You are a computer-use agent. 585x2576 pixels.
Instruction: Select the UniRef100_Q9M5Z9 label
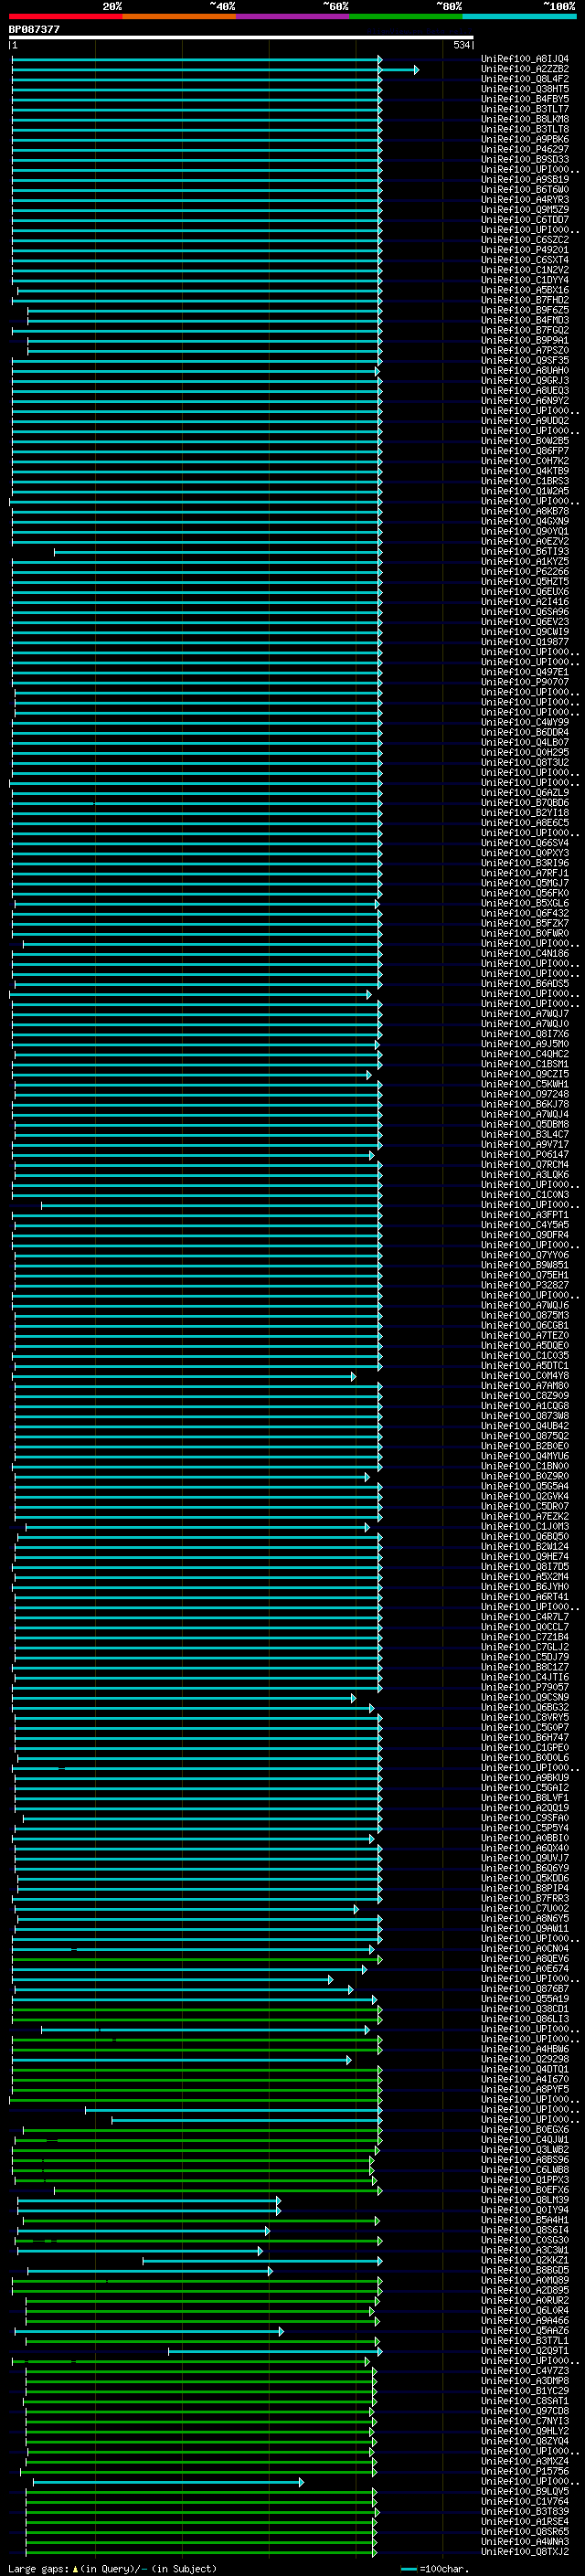tap(525, 210)
